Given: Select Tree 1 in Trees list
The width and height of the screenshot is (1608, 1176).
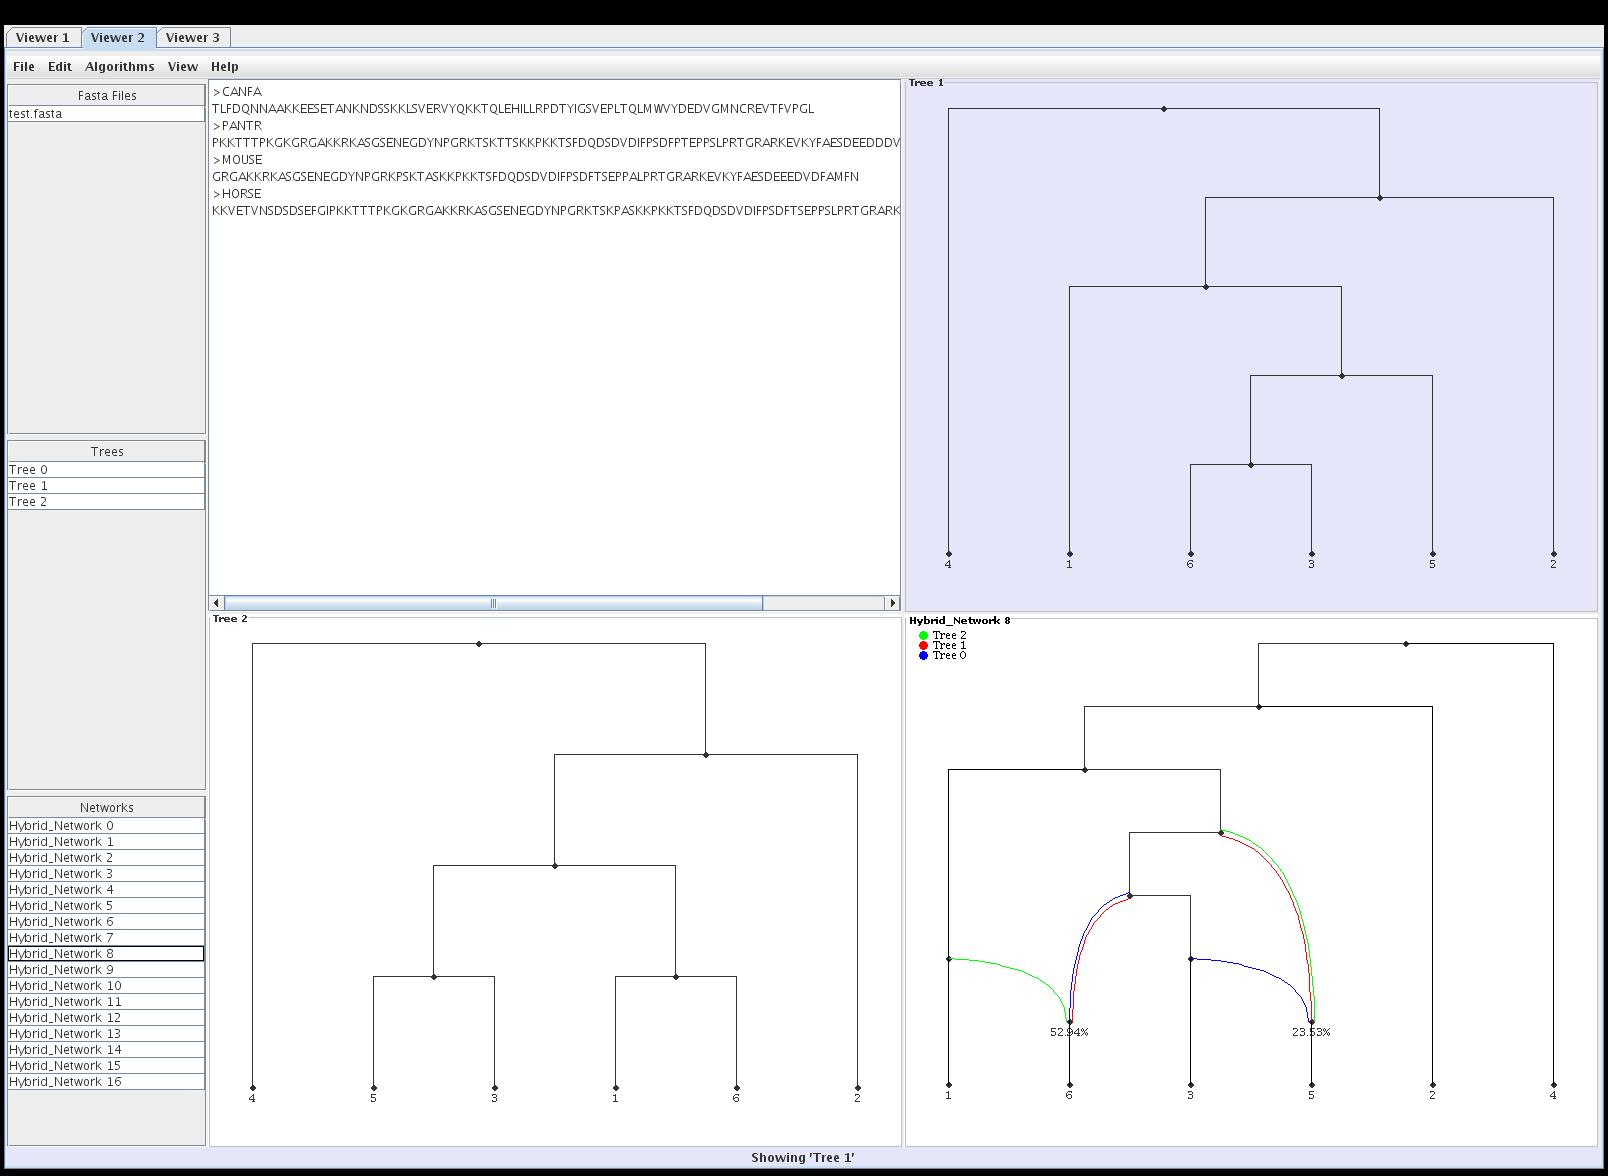Looking at the screenshot, I should (106, 486).
